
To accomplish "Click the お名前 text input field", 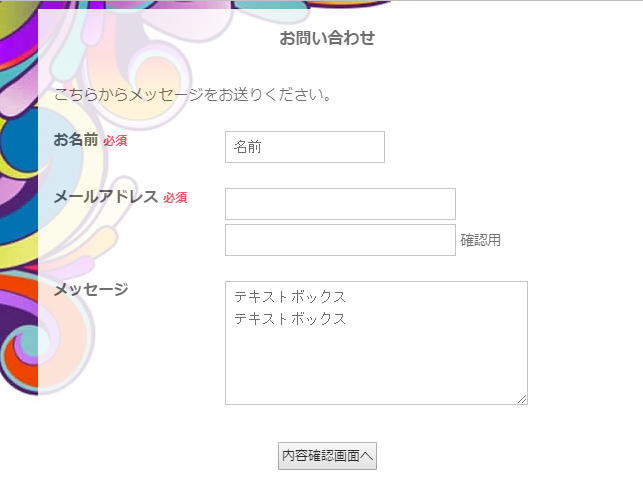I will pyautogui.click(x=304, y=146).
